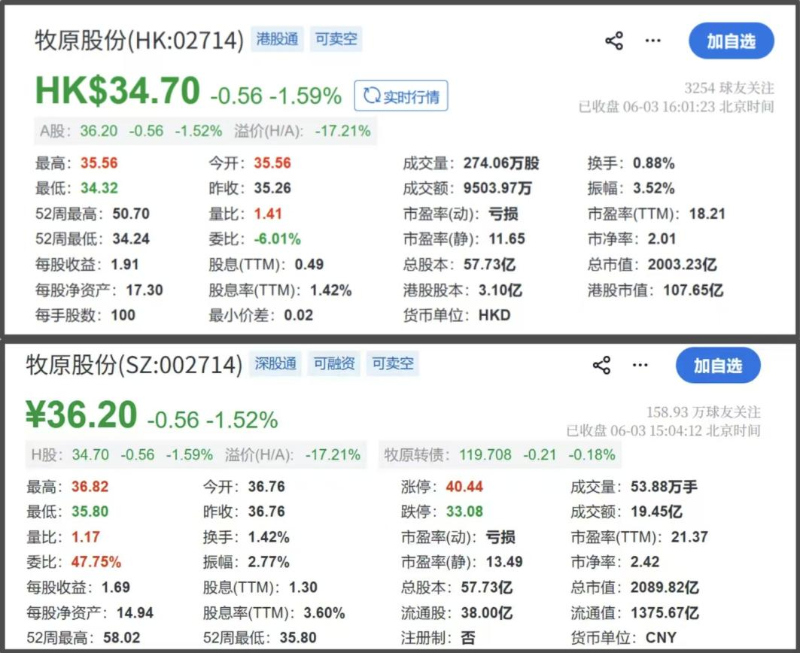Click 加自选 button for HK:02714
This screenshot has width=800, height=653.
731,41
